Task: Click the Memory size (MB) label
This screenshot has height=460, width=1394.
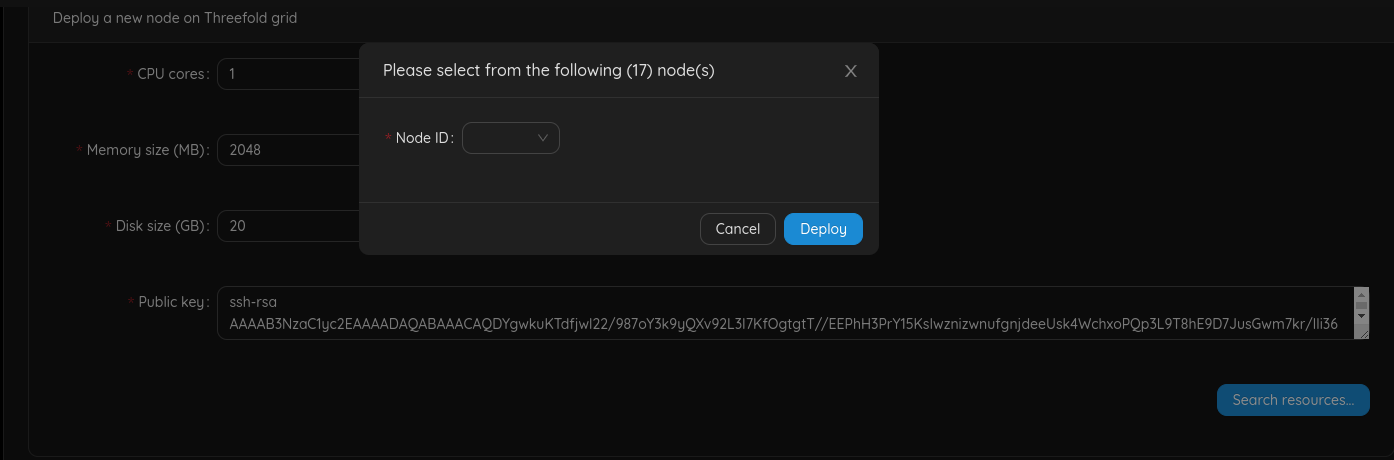Action: tap(146, 150)
